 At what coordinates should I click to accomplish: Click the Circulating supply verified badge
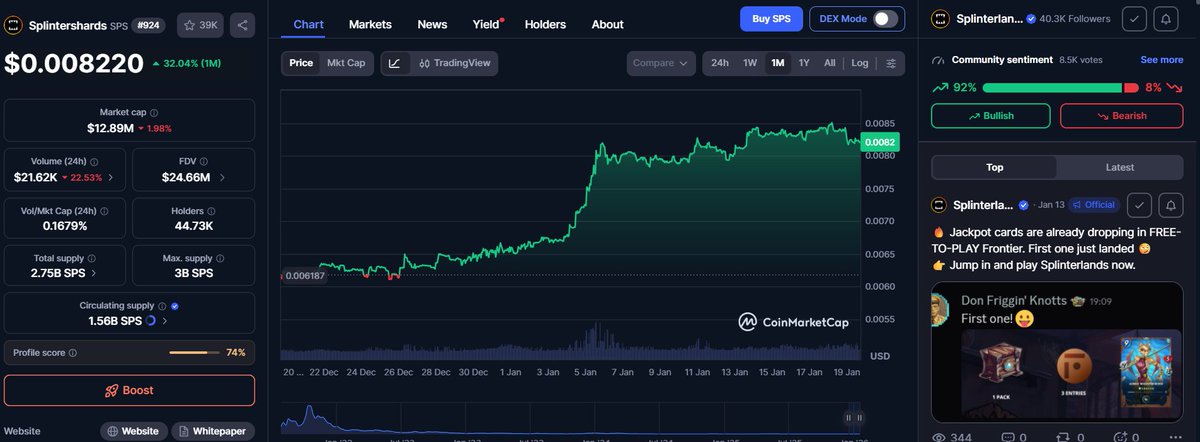coord(175,306)
